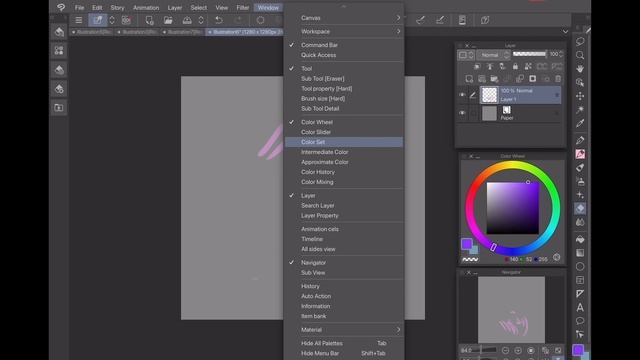Select the Hand move tool
Image resolution: width=640 pixels, height=360 pixels.
coord(580,69)
